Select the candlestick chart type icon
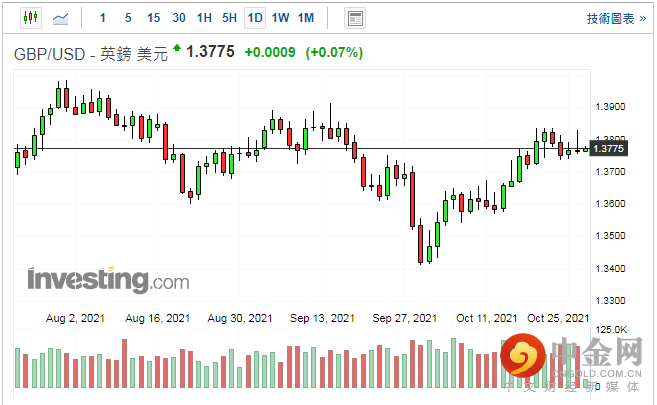The width and height of the screenshot is (657, 405). 30,18
